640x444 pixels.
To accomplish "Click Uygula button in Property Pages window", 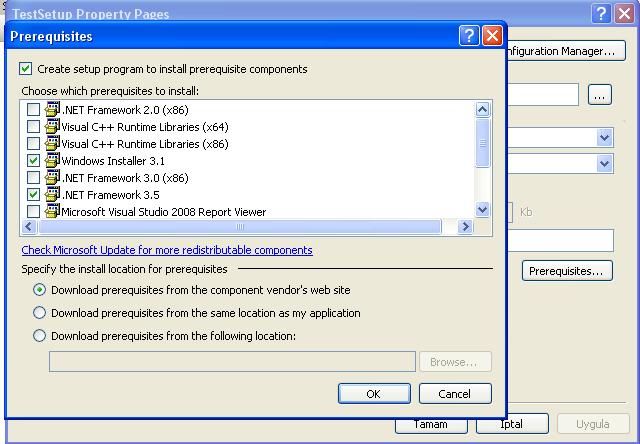I will (x=593, y=424).
